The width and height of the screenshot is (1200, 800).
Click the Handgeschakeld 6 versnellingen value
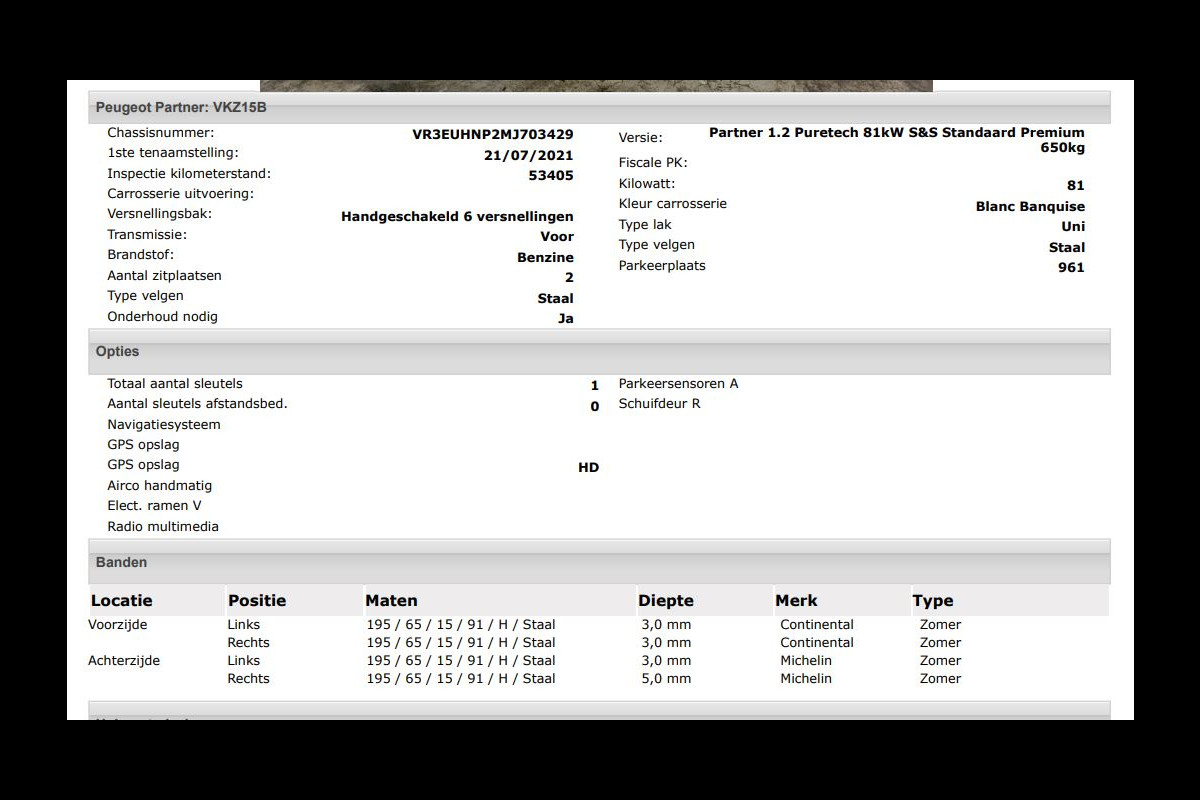[457, 216]
